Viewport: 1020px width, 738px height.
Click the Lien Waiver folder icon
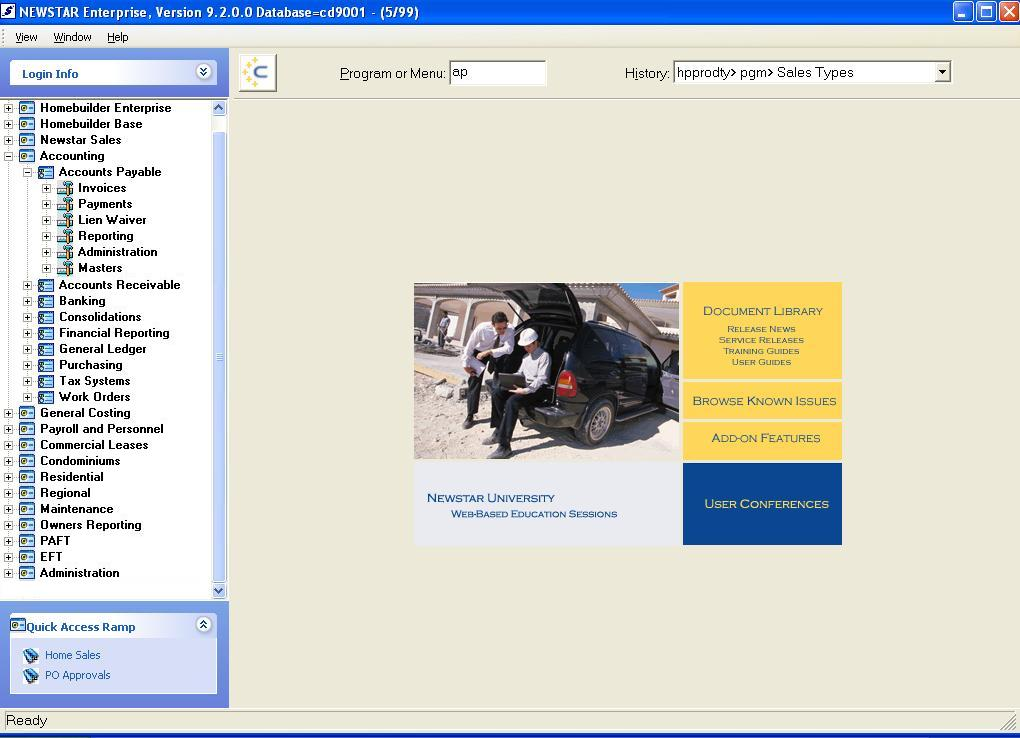pos(65,220)
